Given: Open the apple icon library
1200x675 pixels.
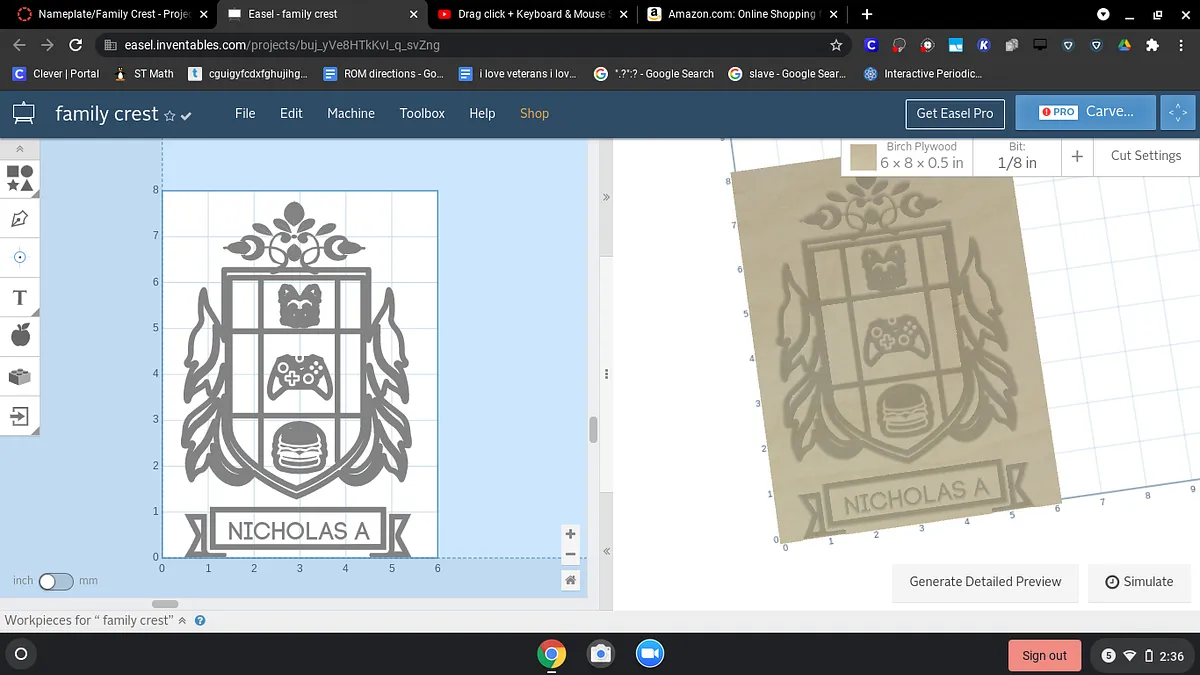Looking at the screenshot, I should [x=20, y=336].
